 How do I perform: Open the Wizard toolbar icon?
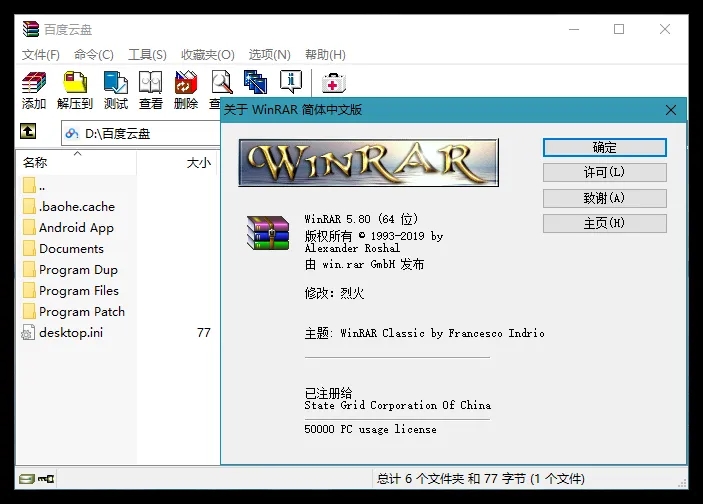(255, 82)
